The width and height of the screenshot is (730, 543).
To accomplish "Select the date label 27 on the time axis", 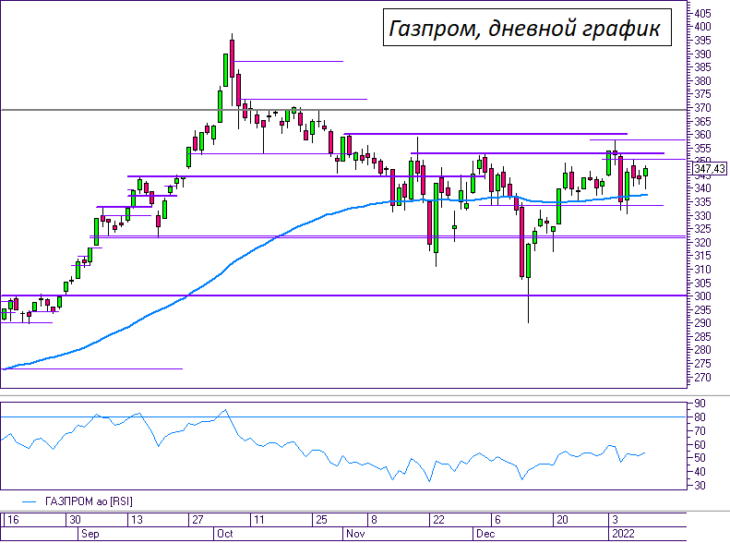I will 198,520.
